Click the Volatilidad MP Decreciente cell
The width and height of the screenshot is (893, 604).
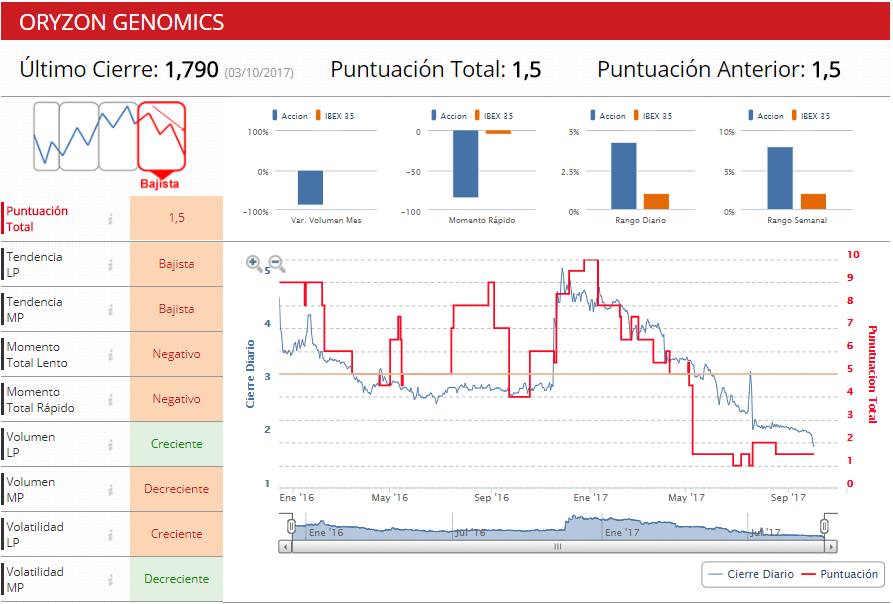click(177, 579)
